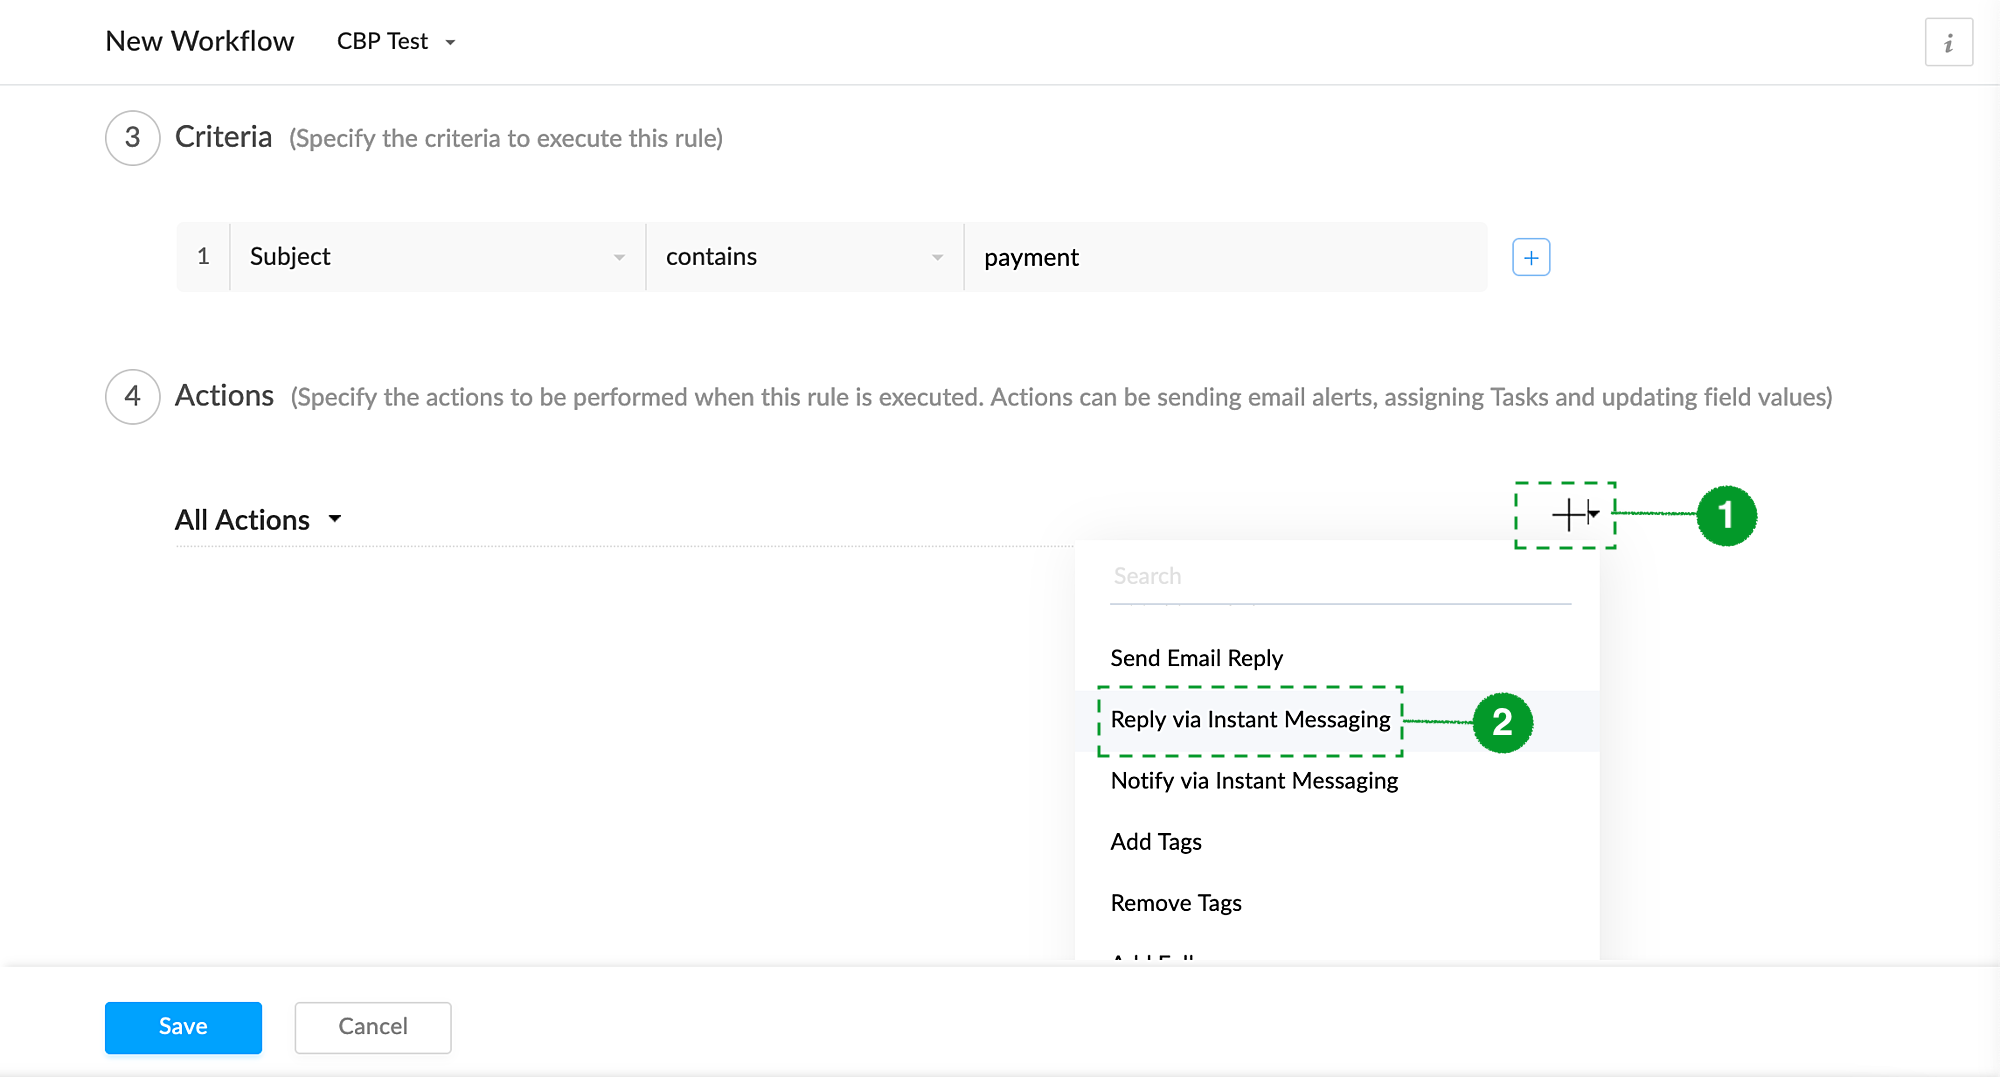Select Notify via Instant Messaging

pyautogui.click(x=1254, y=781)
